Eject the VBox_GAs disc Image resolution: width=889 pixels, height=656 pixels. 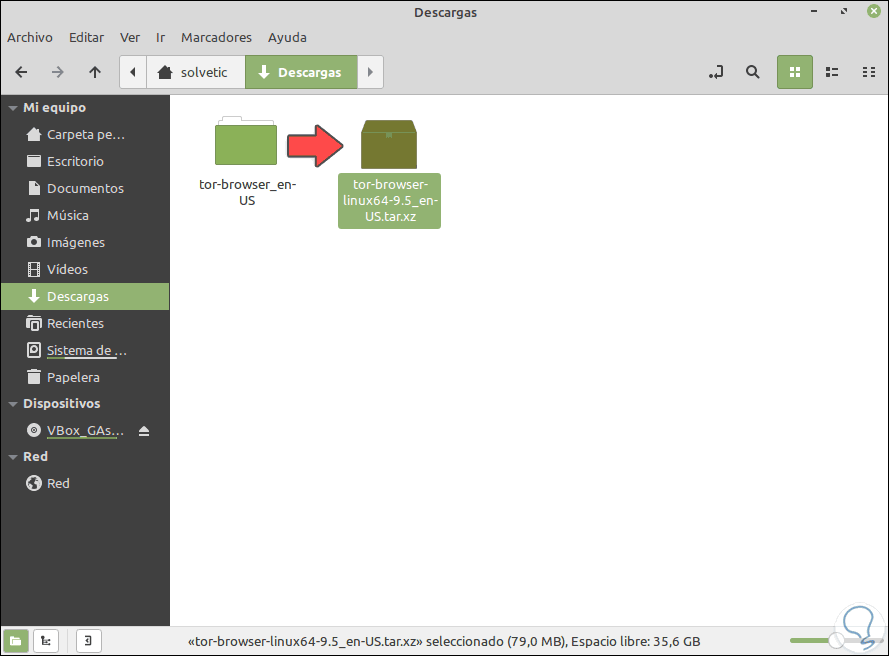point(144,431)
